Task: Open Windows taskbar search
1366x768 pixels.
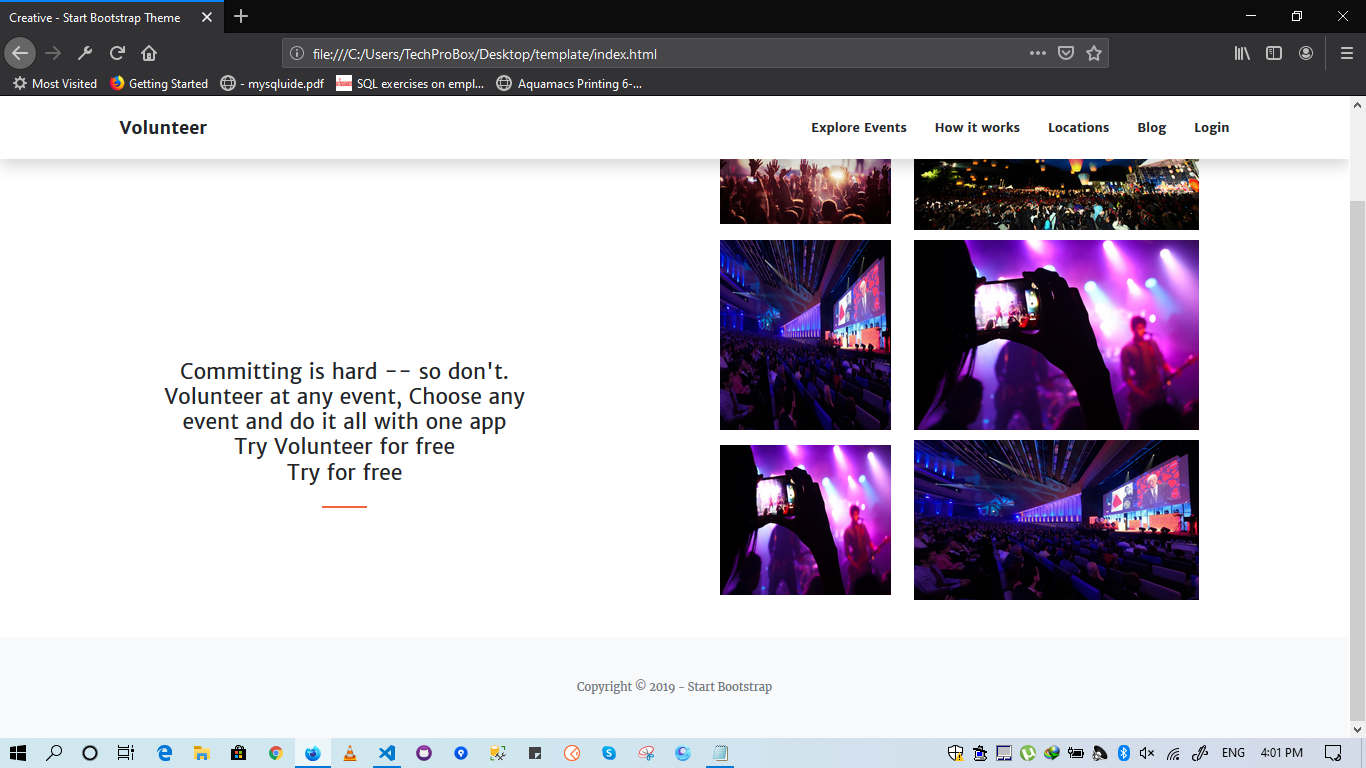Action: tap(54, 753)
